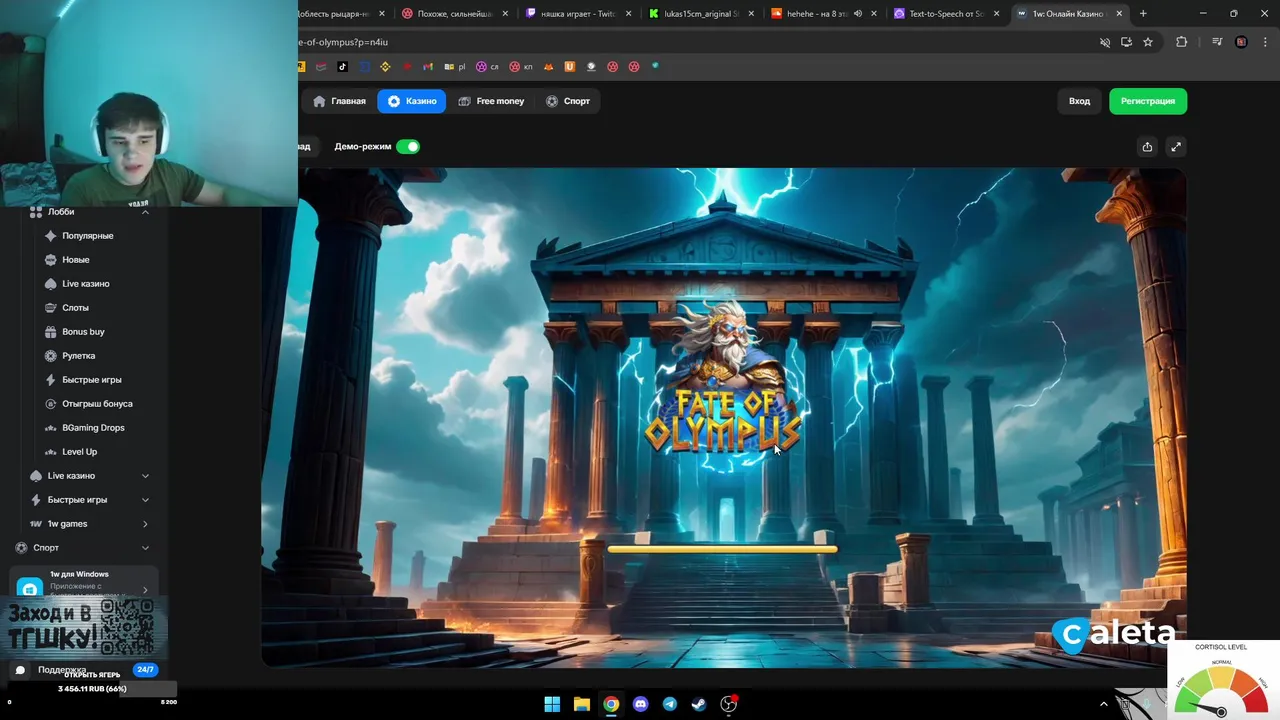
Task: Click the green Регистрация button
Action: click(x=1147, y=101)
